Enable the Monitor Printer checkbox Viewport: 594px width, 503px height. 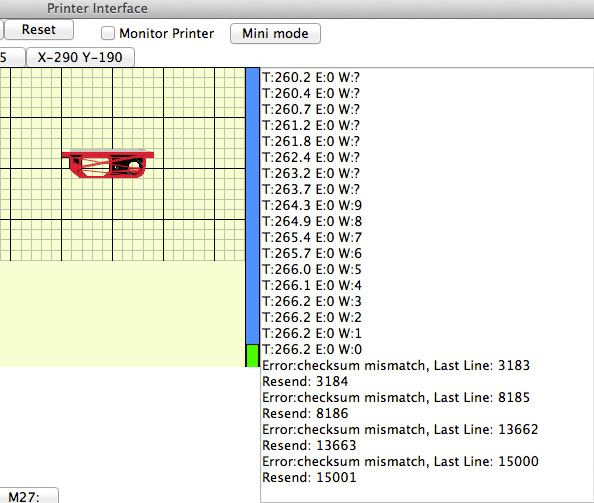point(108,33)
